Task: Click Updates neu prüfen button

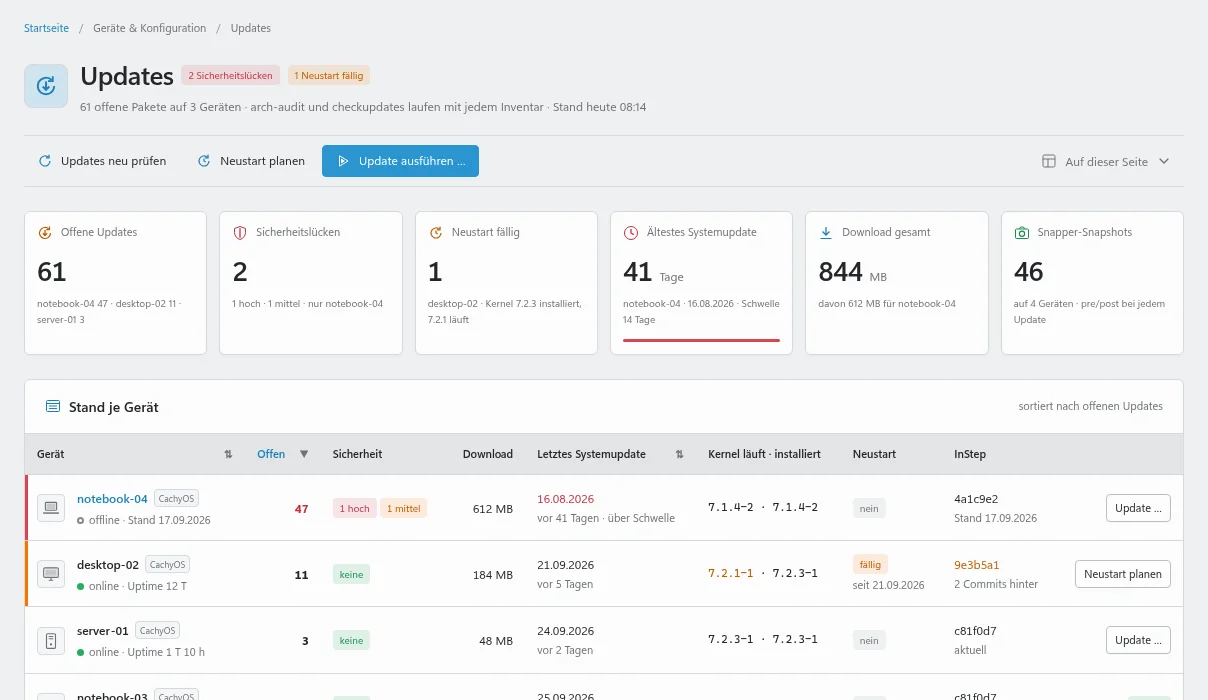Action: pyautogui.click(x=102, y=161)
